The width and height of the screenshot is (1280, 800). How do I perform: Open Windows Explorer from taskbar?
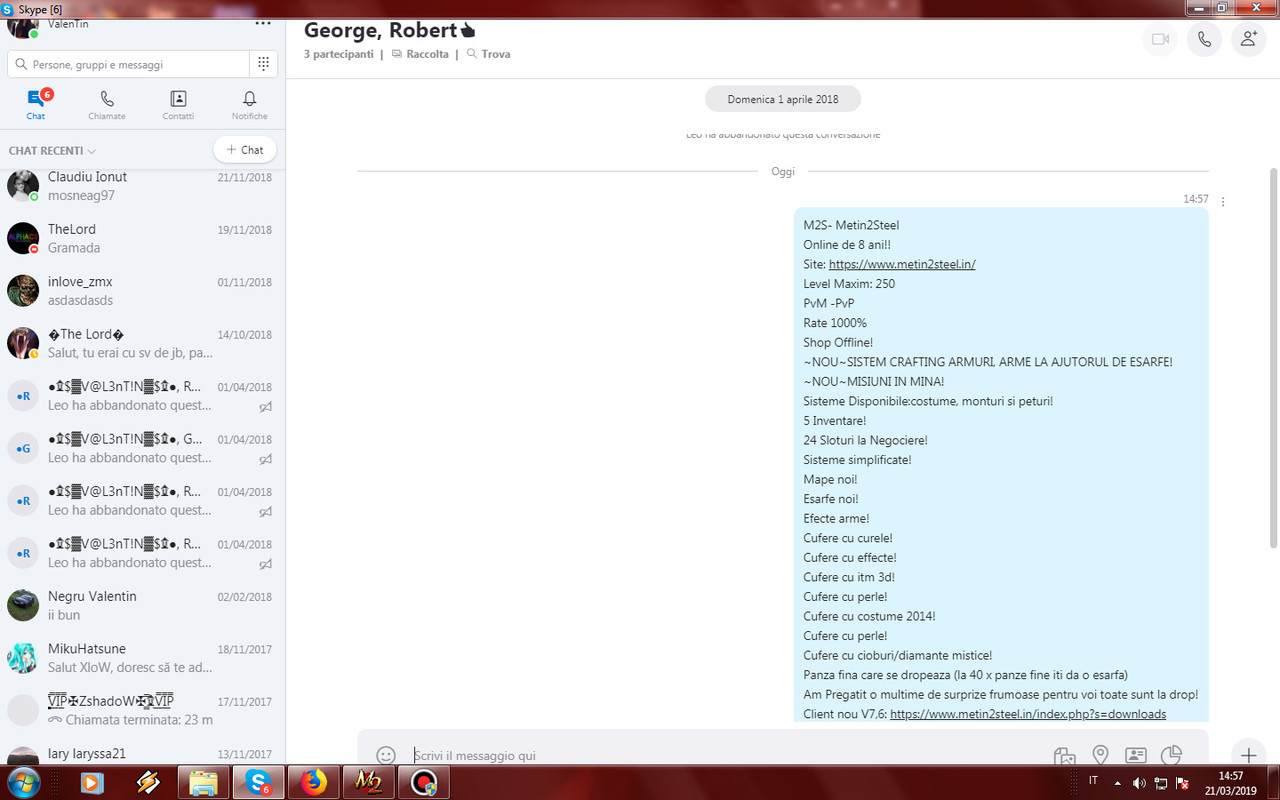203,783
